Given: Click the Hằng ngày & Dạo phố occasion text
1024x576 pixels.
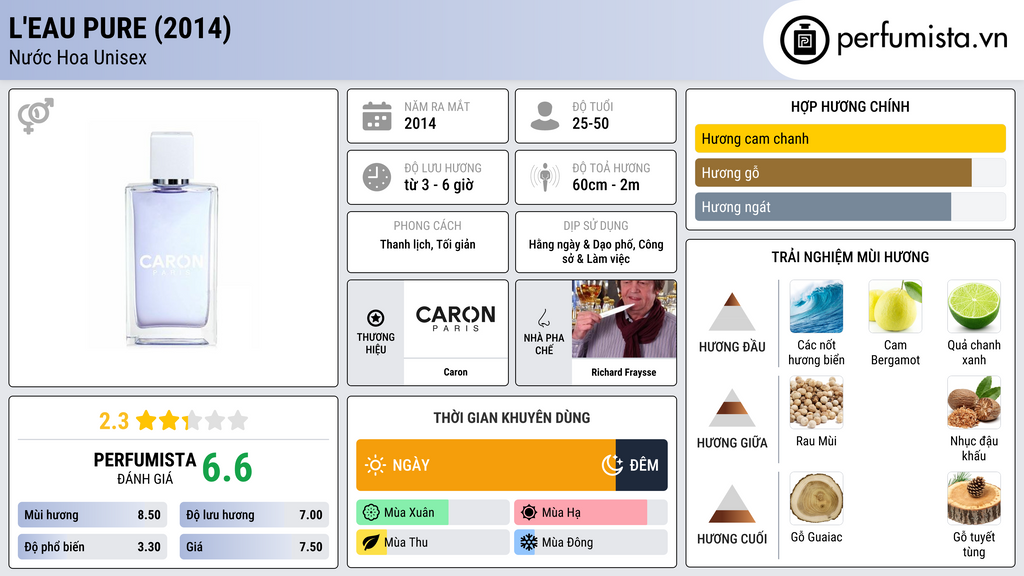Looking at the screenshot, I should [x=596, y=251].
